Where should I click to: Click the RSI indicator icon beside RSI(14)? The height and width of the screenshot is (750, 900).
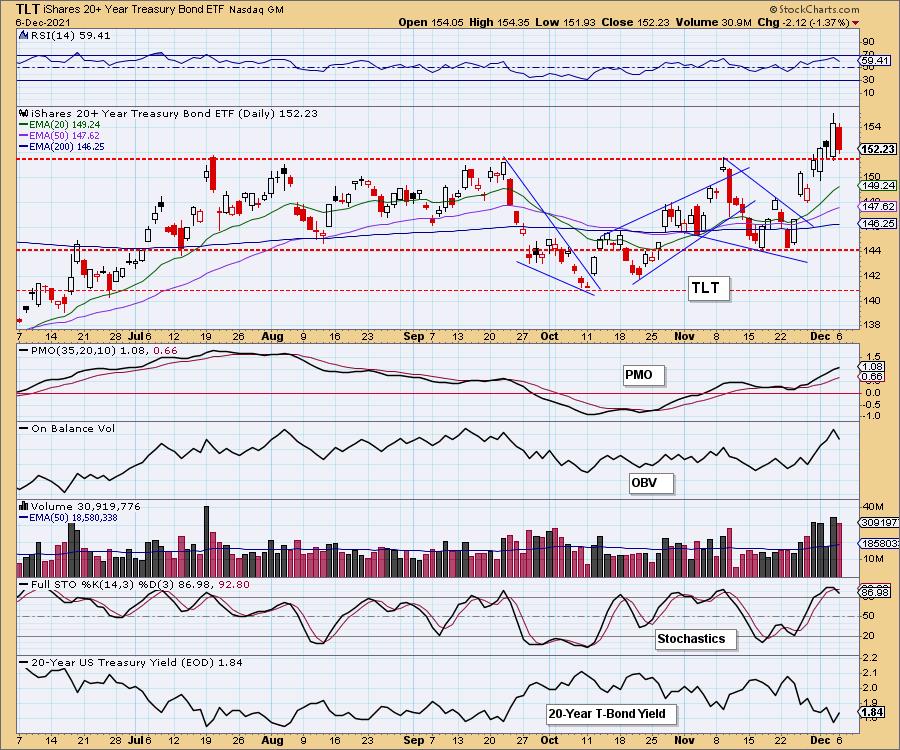click(23, 35)
